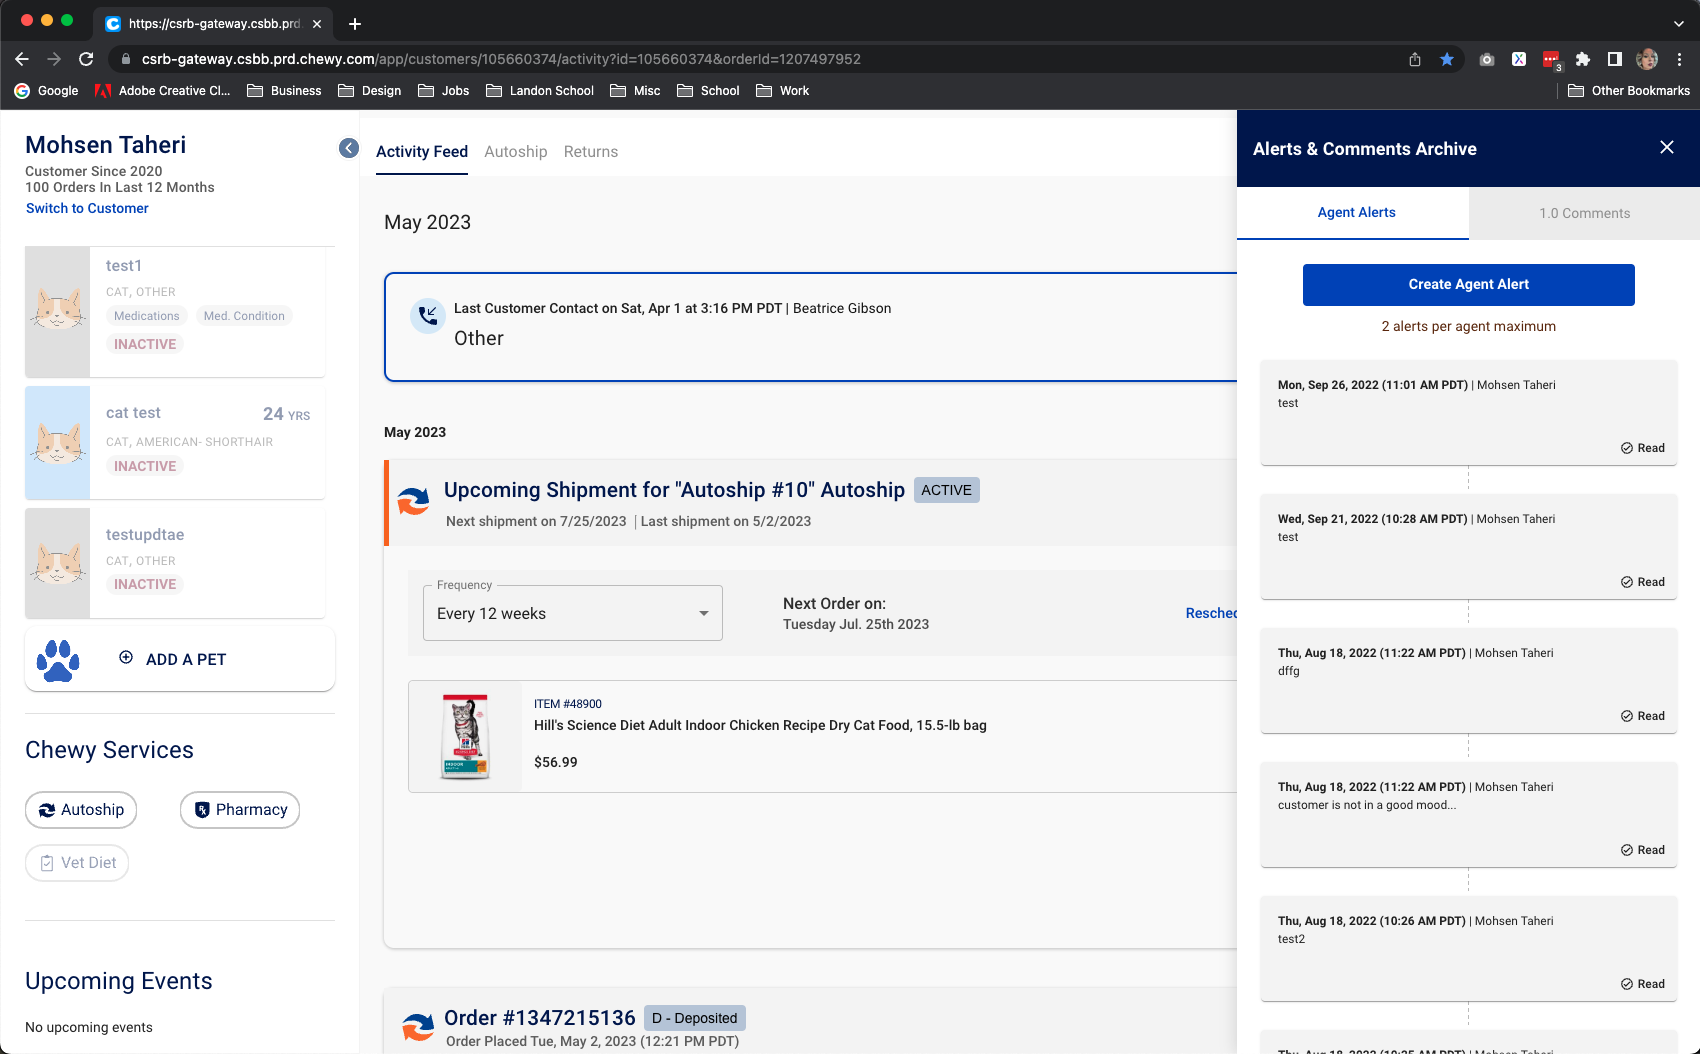Open the Adobe Creative Cloud bookmark
Screen dimensions: 1700x1054
pyautogui.click(x=163, y=91)
